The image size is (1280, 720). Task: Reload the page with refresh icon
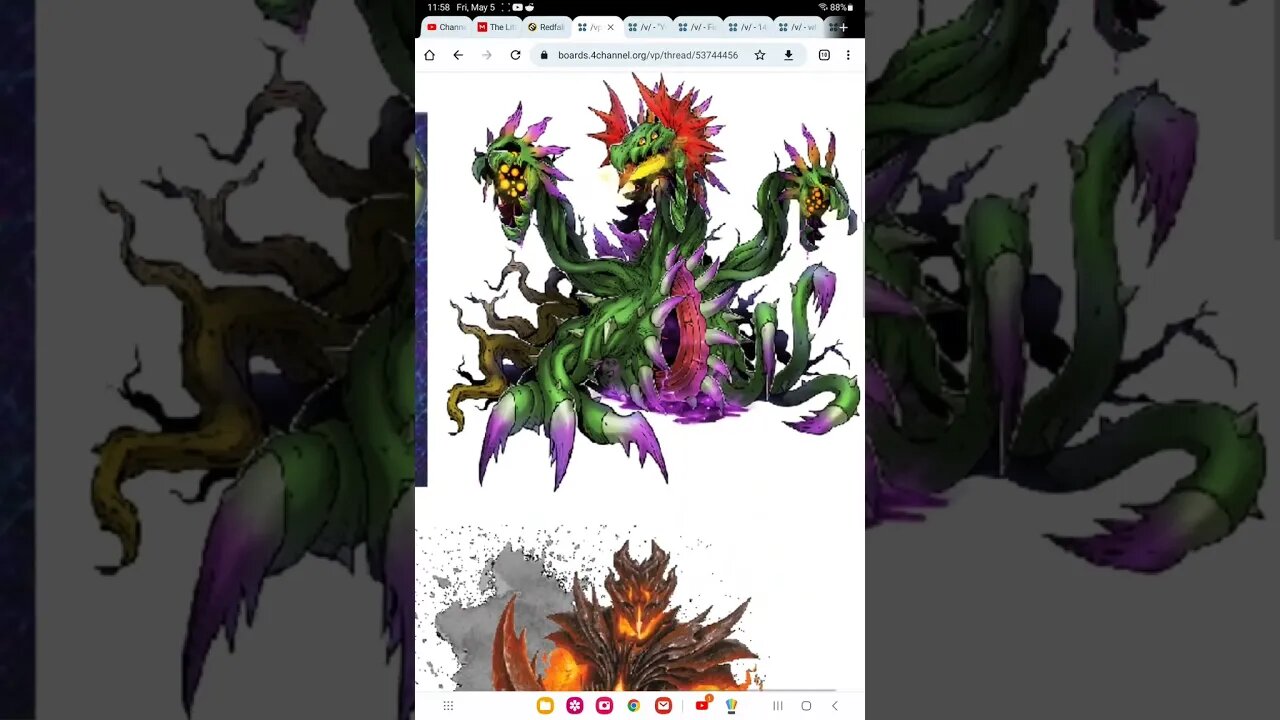[515, 55]
